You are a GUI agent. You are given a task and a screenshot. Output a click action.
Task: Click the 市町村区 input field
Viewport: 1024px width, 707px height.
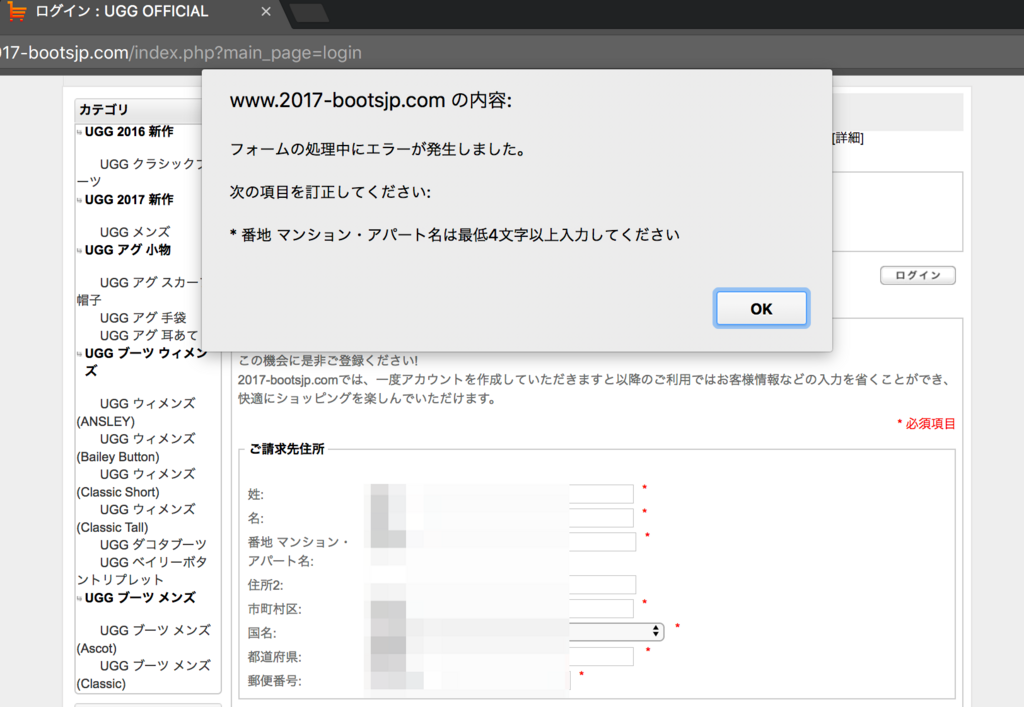click(502, 608)
